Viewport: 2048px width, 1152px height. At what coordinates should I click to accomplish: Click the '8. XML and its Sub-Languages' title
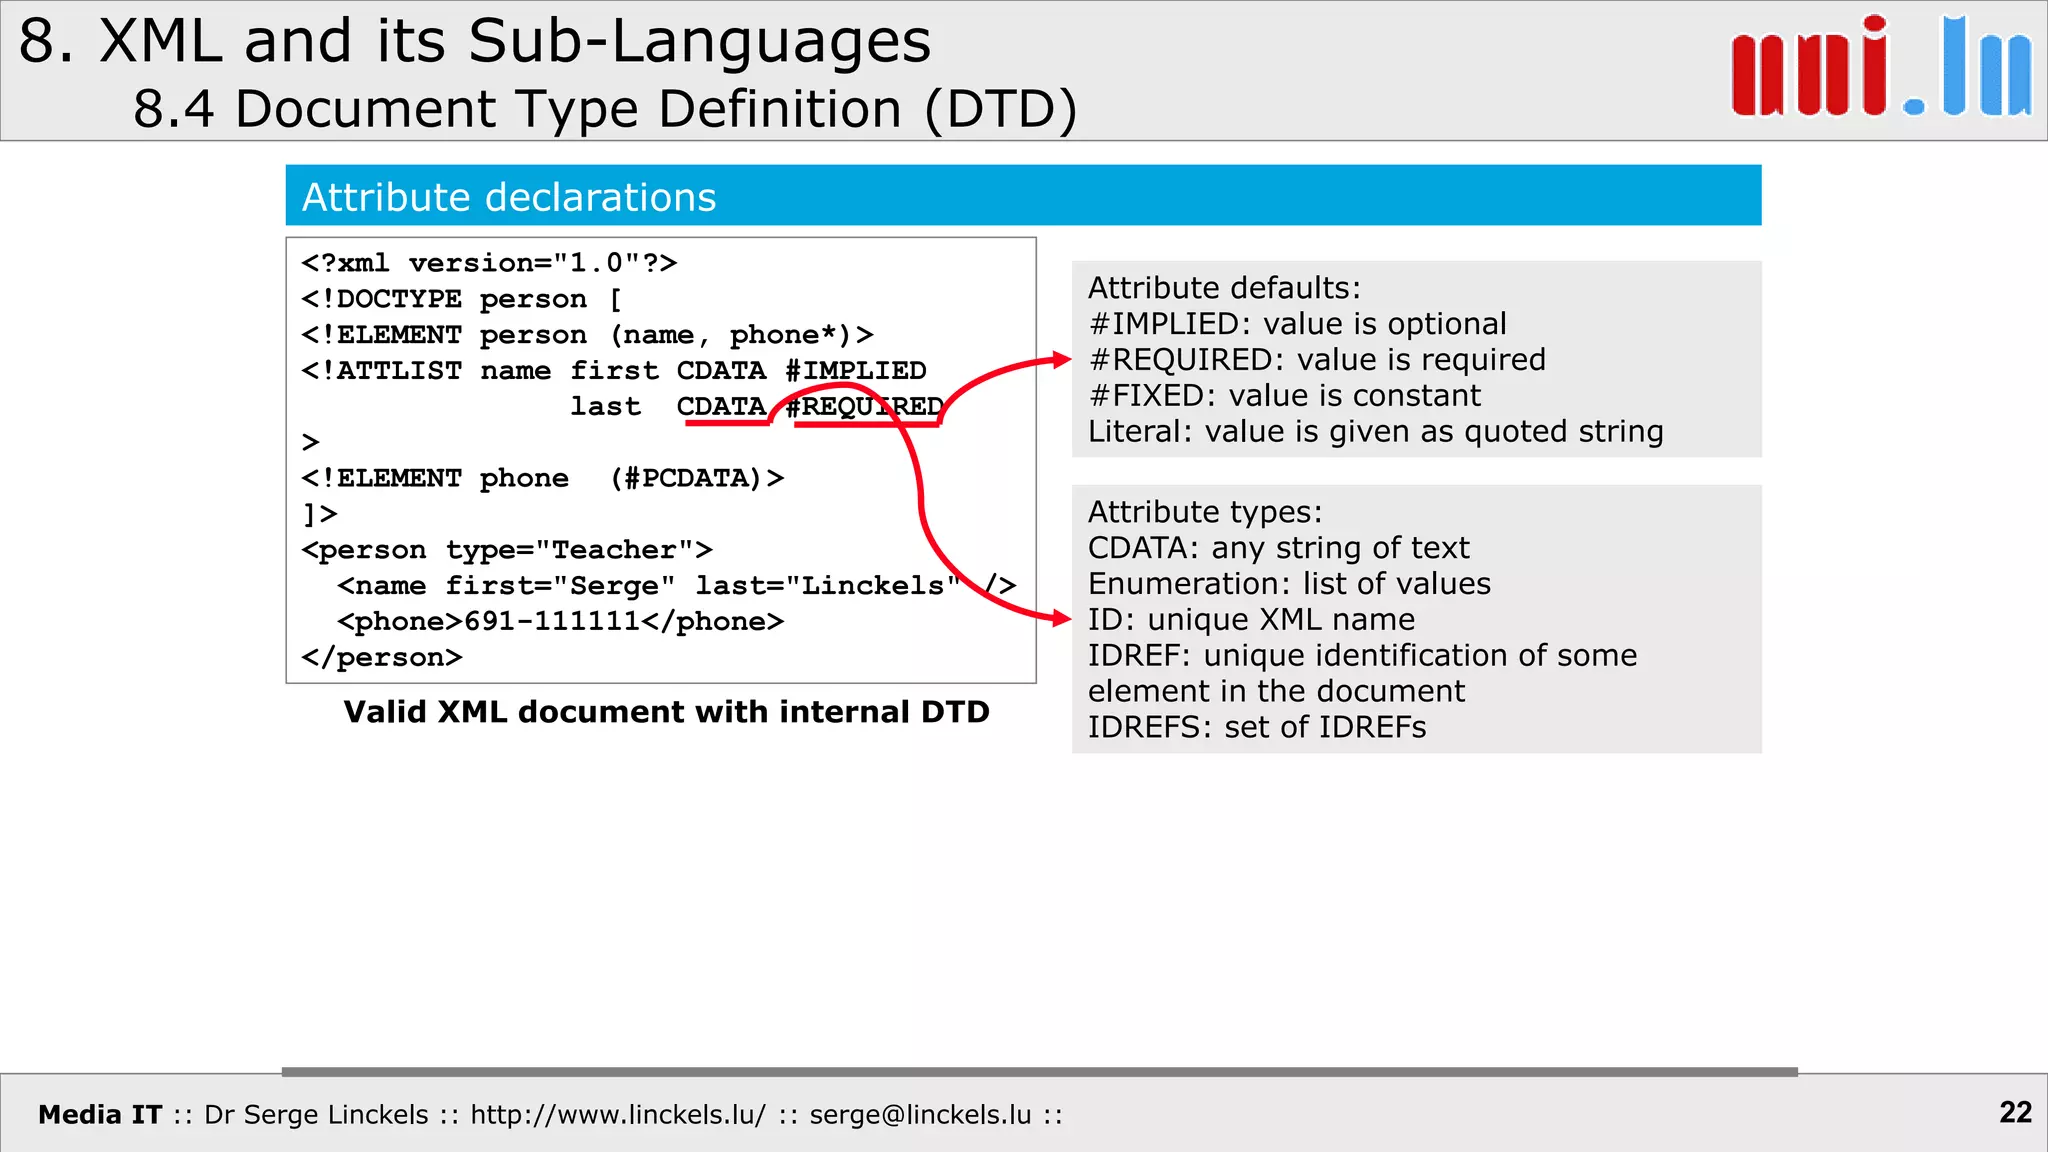[475, 41]
